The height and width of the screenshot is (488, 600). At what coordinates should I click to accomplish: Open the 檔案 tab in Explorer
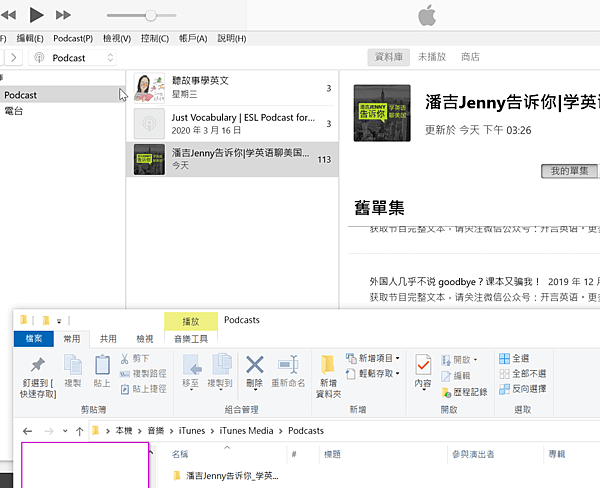pos(34,339)
